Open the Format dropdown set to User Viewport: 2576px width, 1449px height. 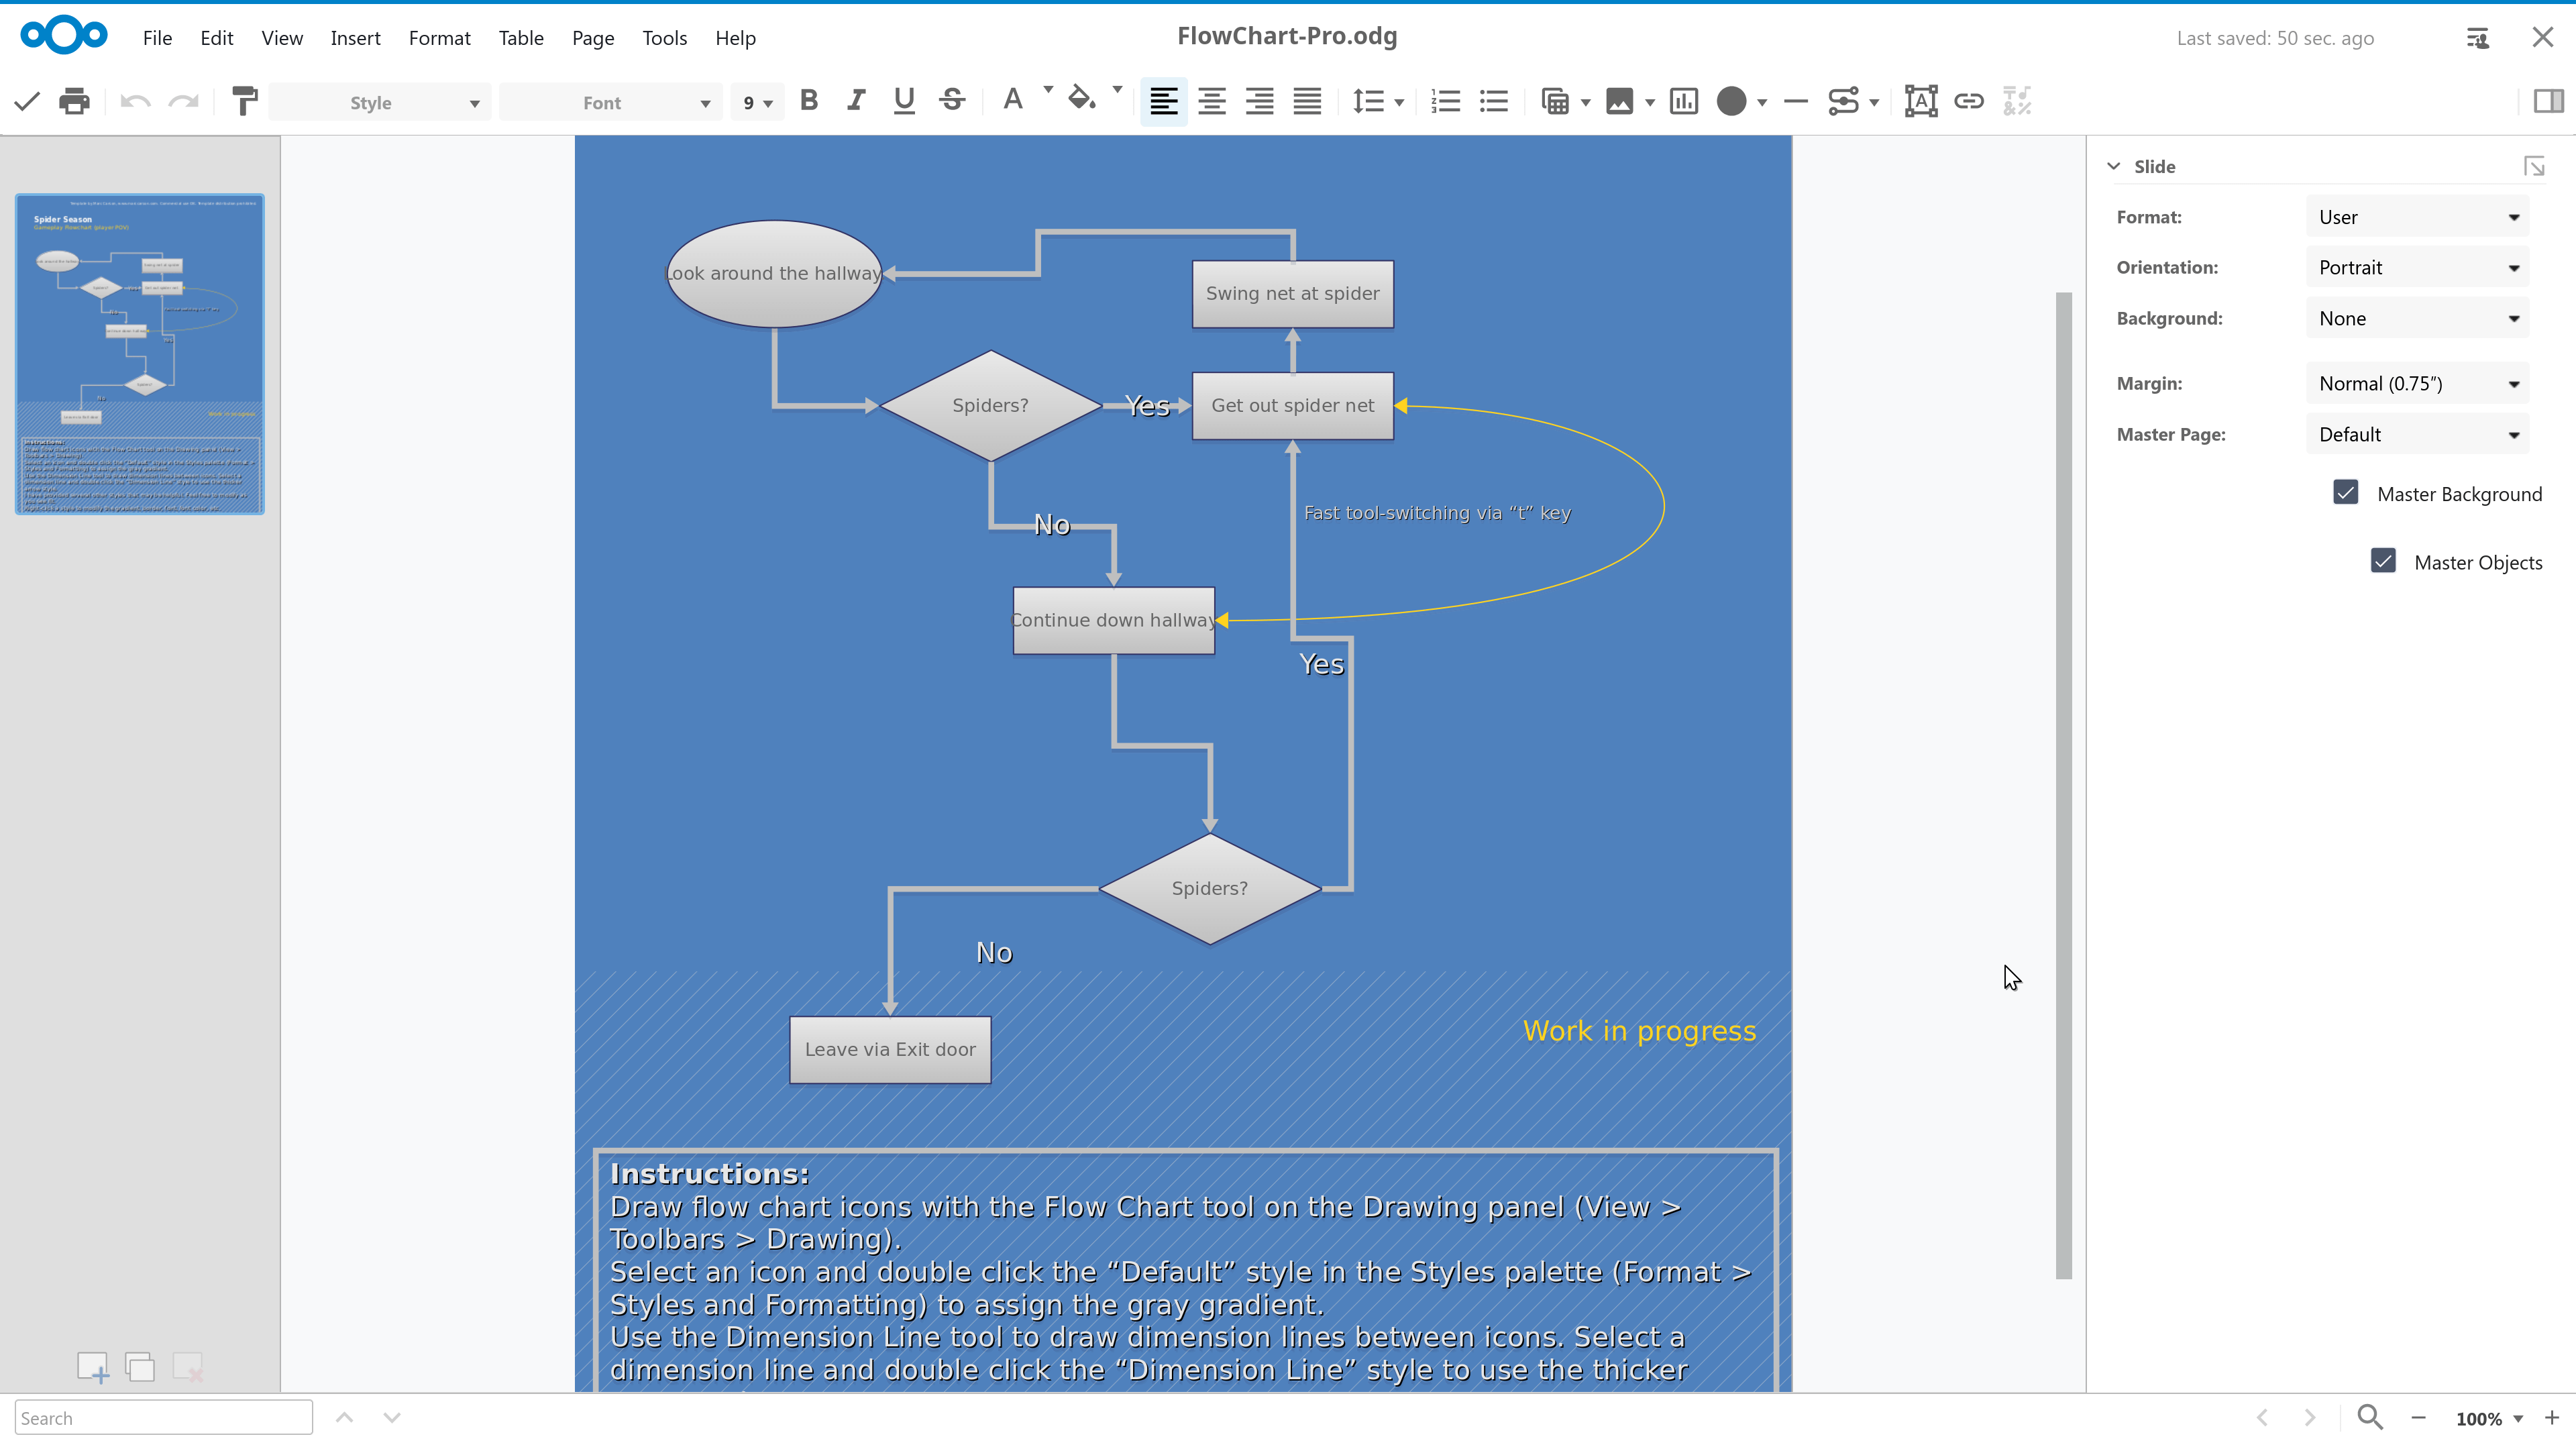(2417, 217)
